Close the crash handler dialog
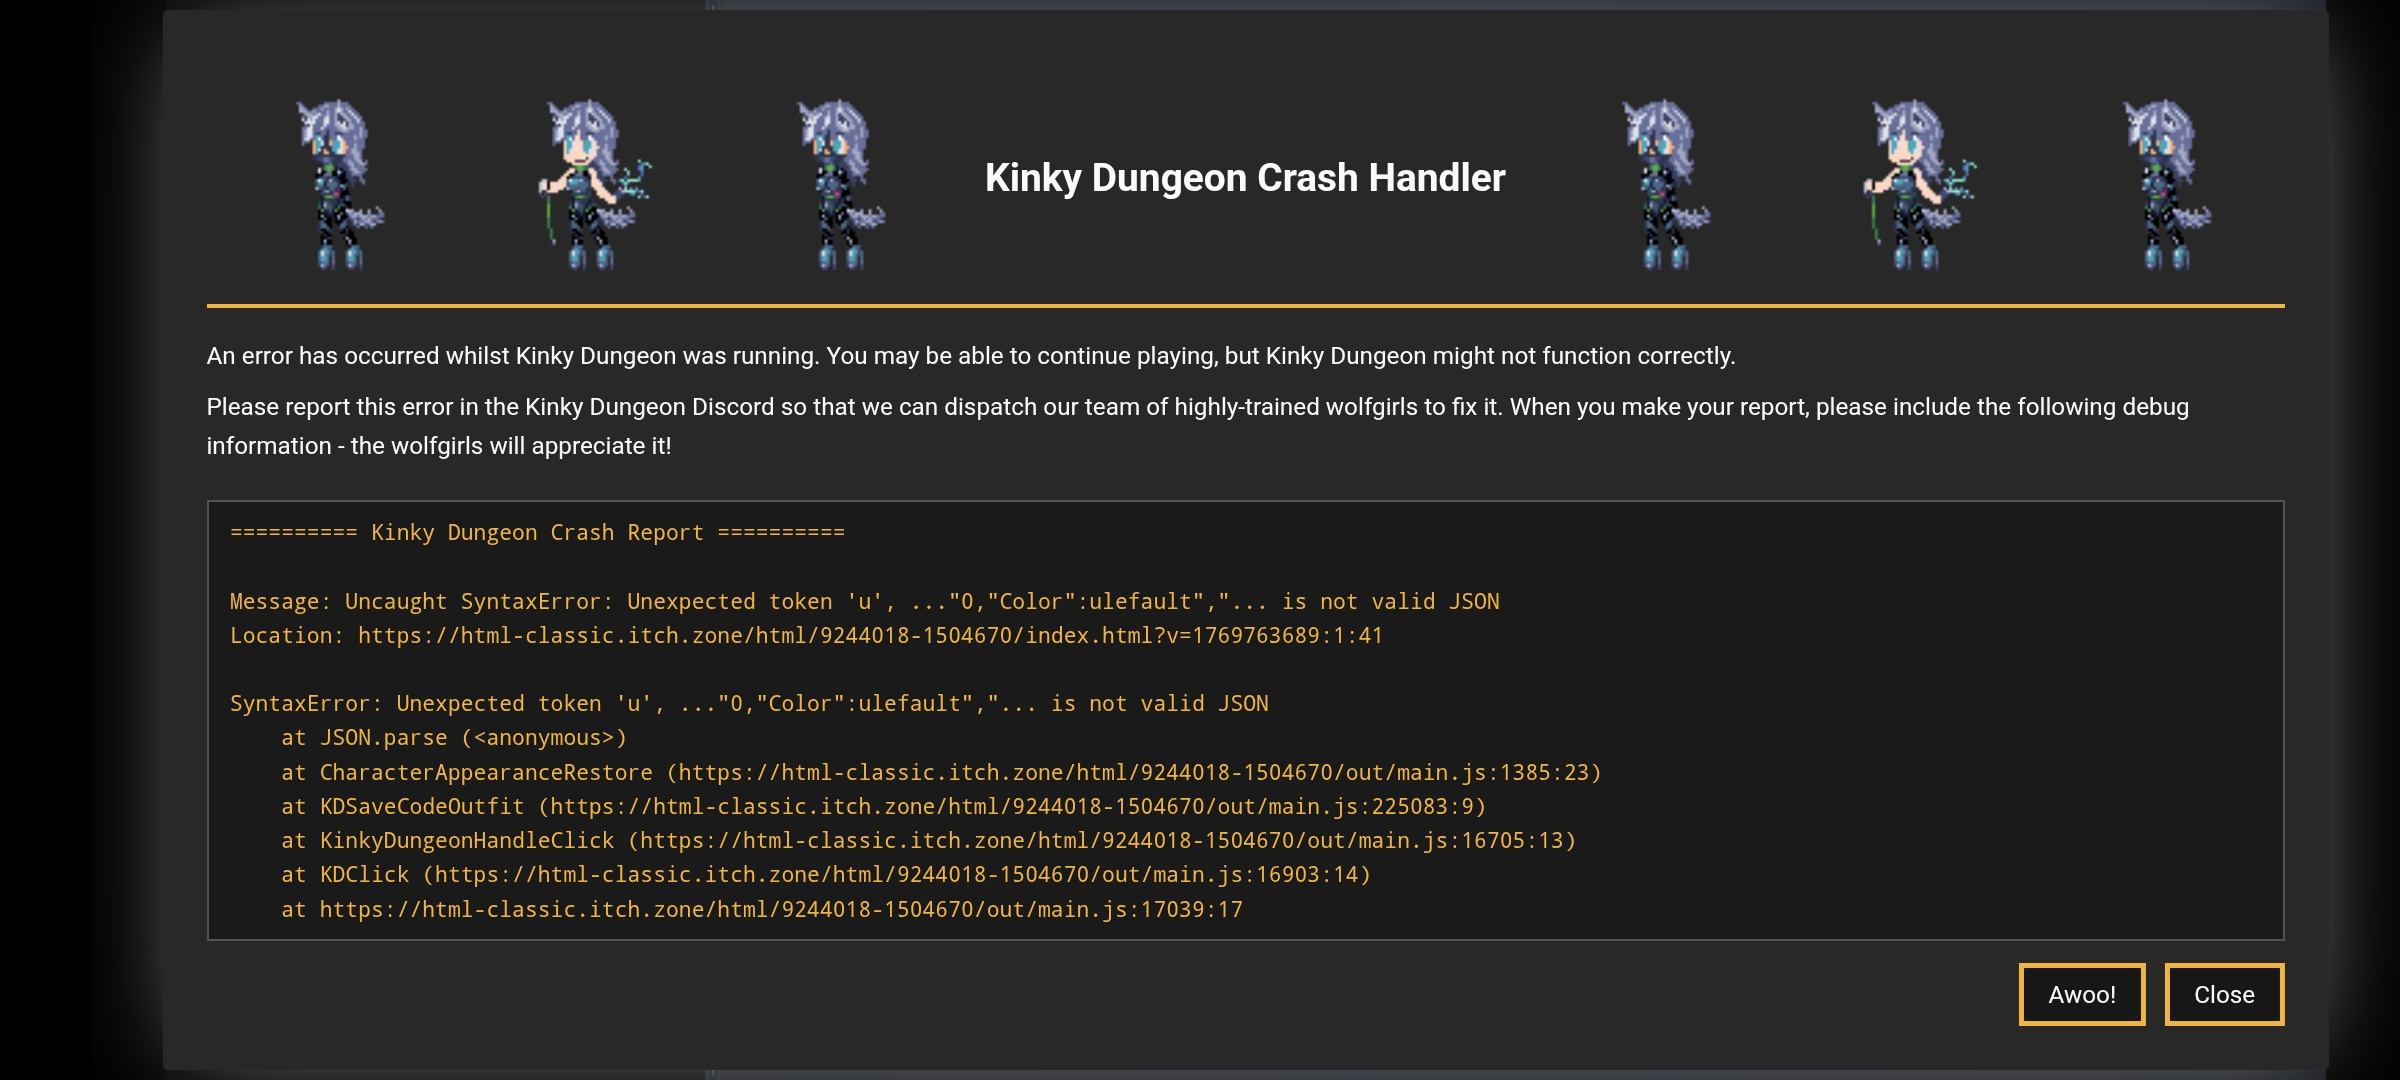Screen dimensions: 2400x1080 [2223, 994]
